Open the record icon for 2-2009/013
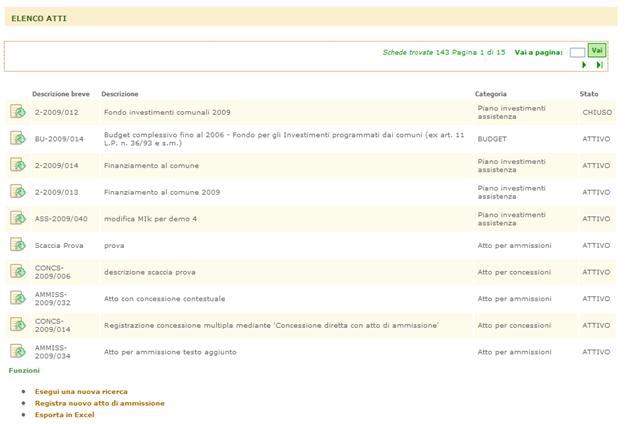625x424 pixels. [18, 192]
